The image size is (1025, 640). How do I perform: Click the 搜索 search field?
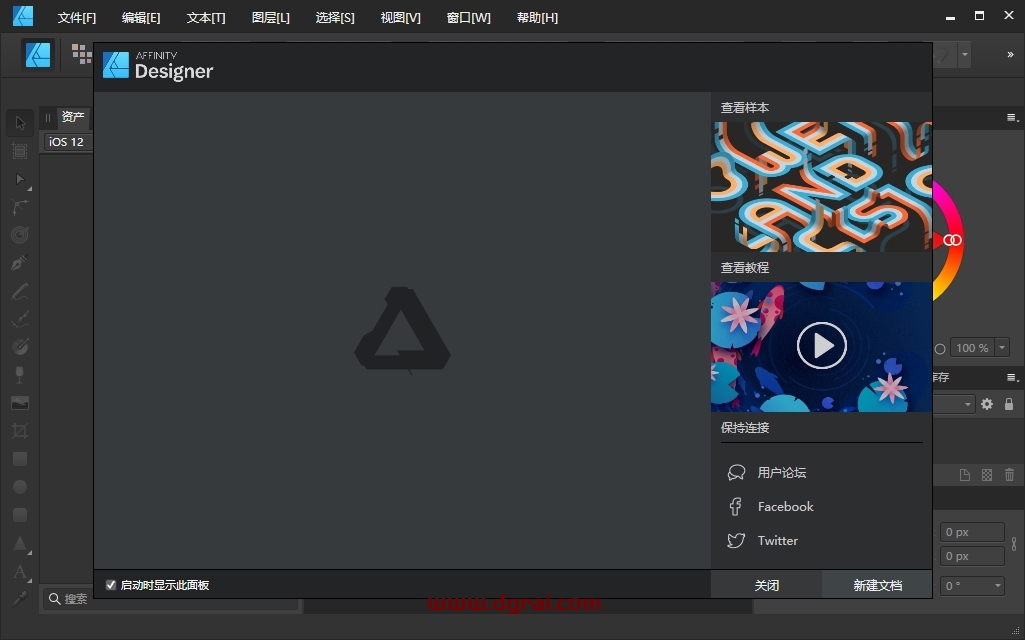click(x=171, y=599)
